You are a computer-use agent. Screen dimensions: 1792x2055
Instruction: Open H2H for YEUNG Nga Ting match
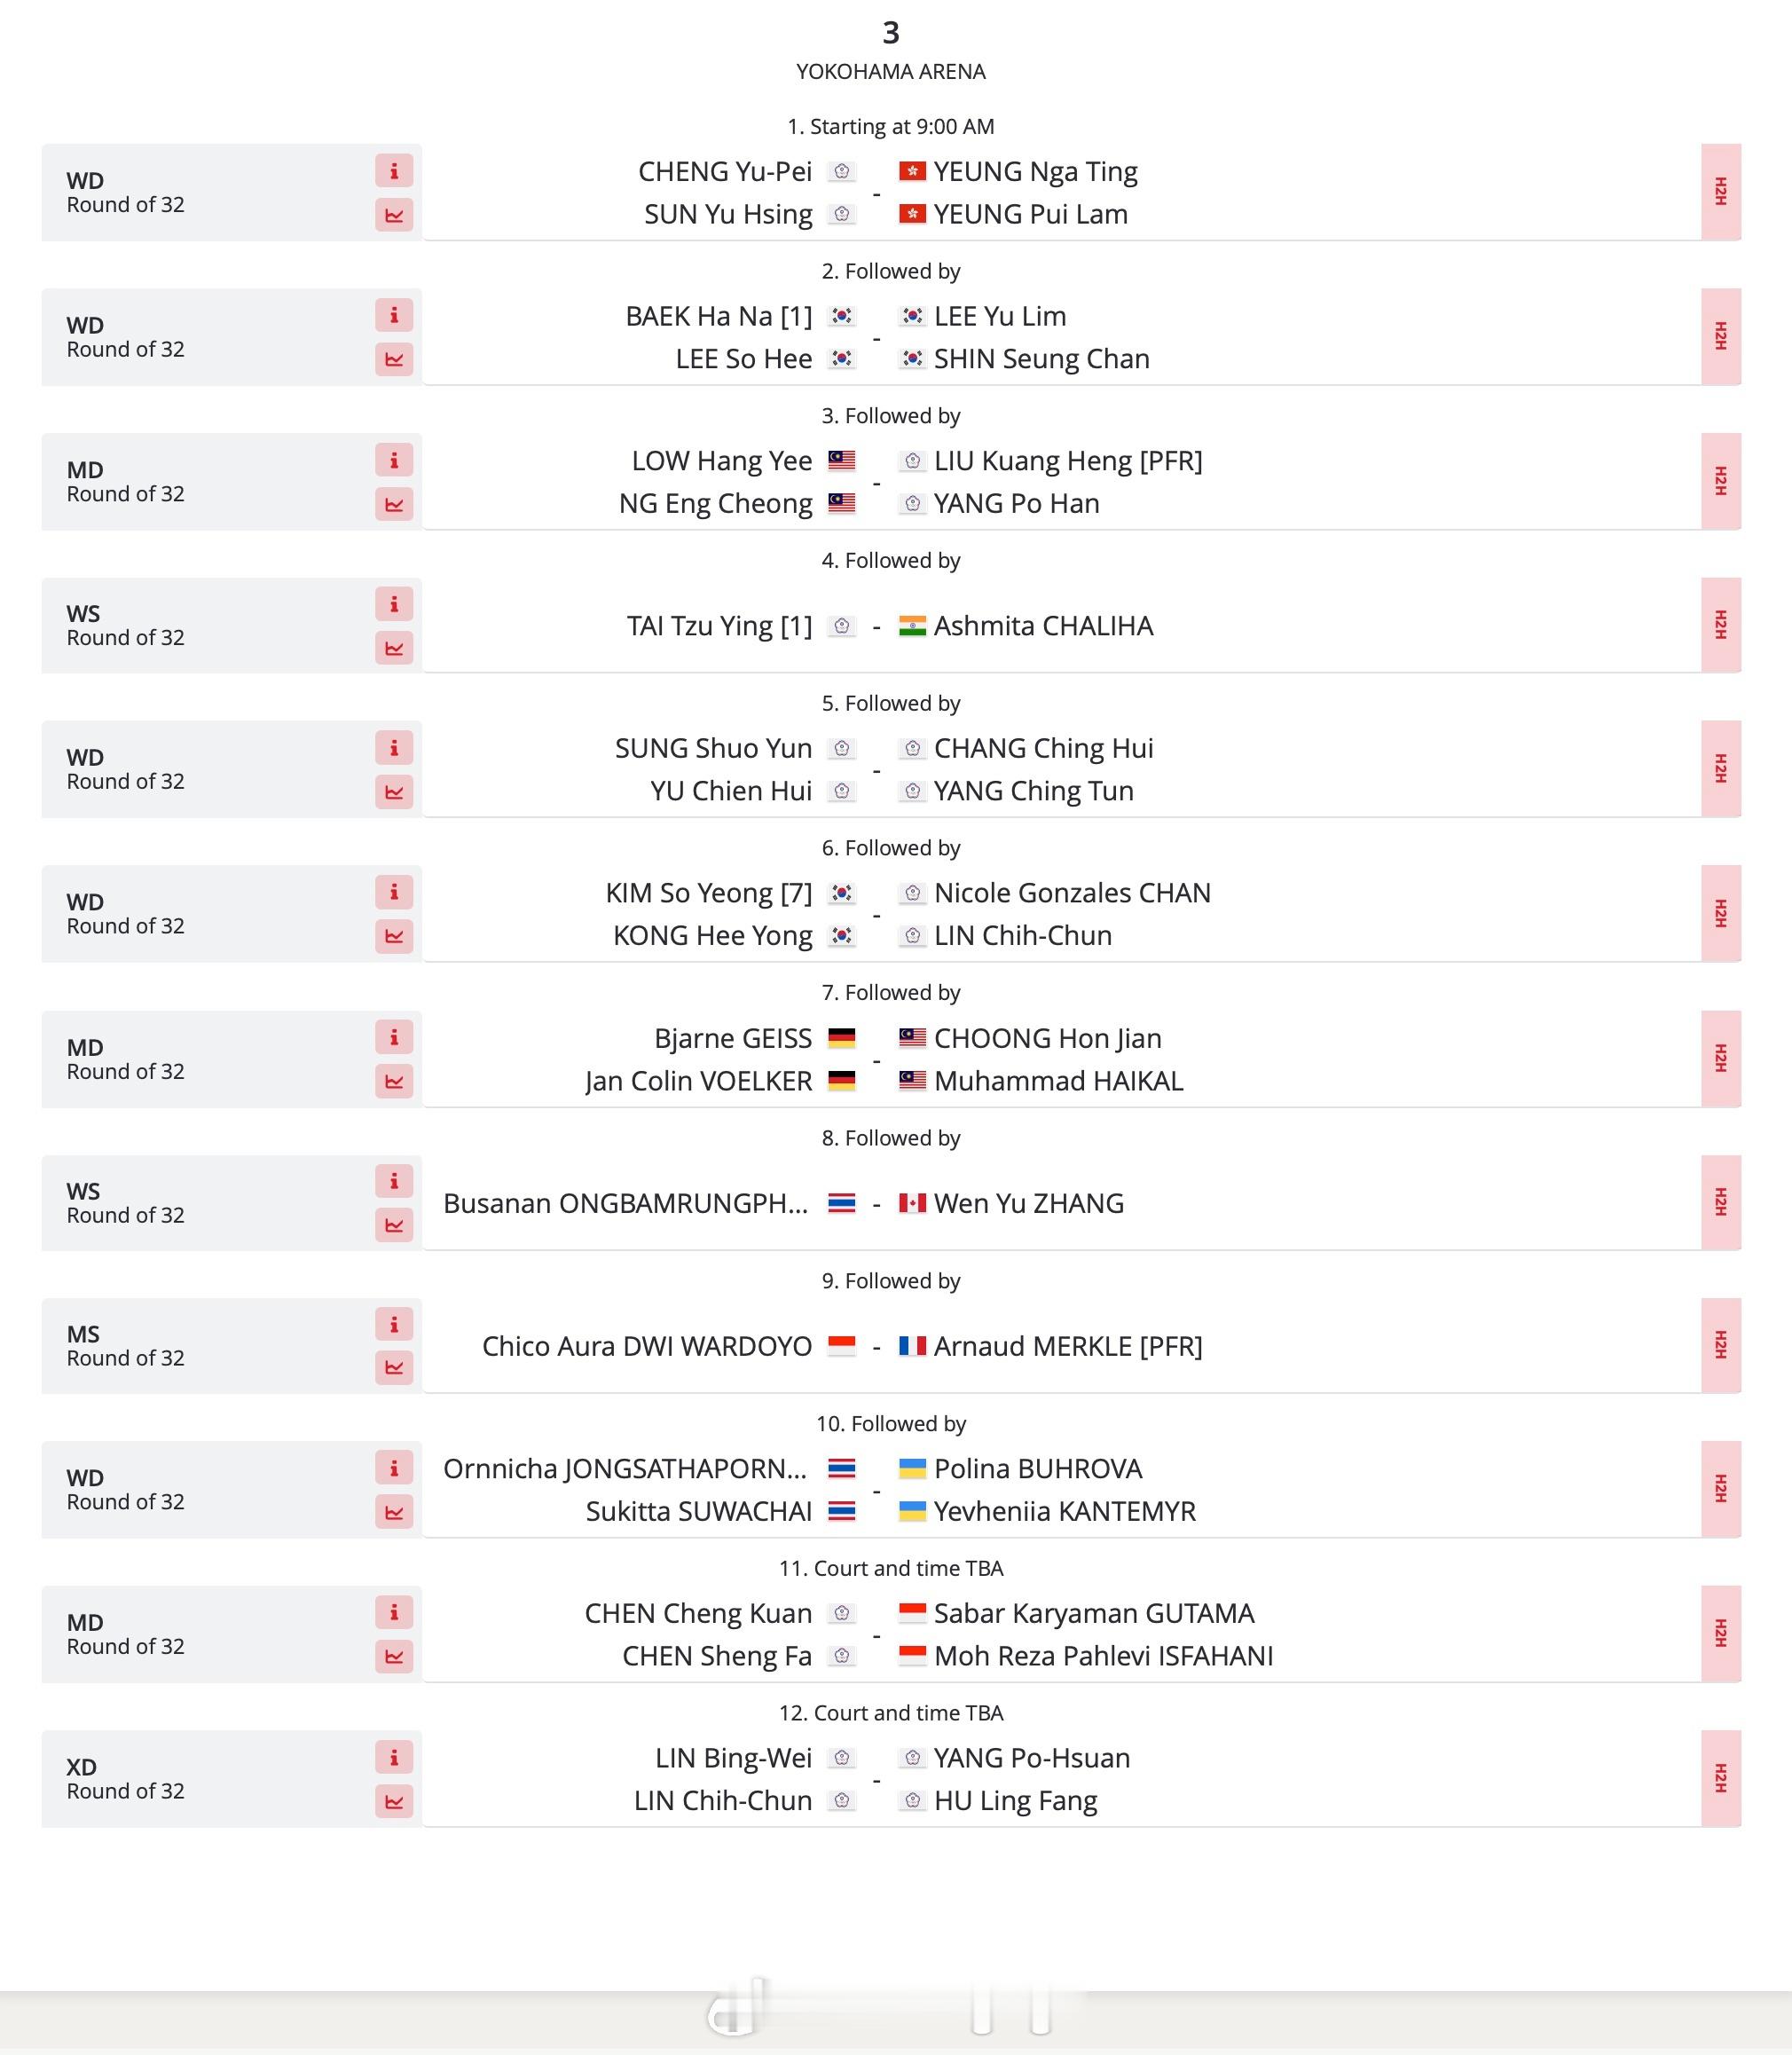pyautogui.click(x=1721, y=192)
